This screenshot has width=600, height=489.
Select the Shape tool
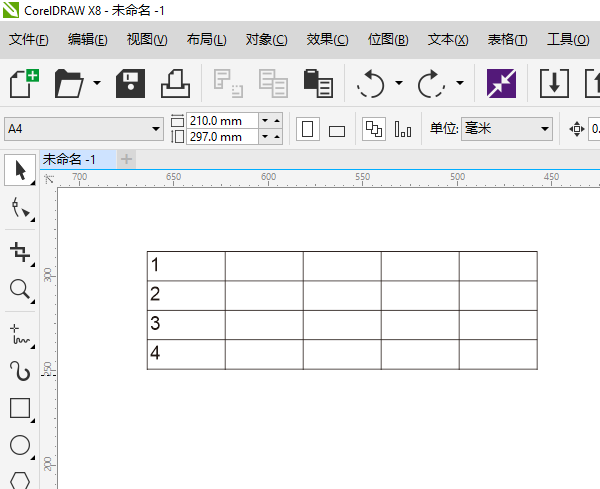(x=20, y=208)
